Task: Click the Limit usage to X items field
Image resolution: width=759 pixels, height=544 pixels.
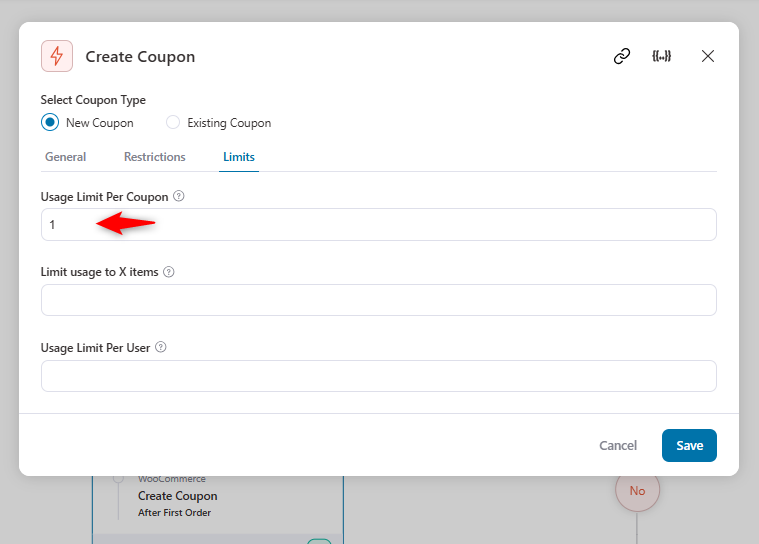Action: point(379,300)
